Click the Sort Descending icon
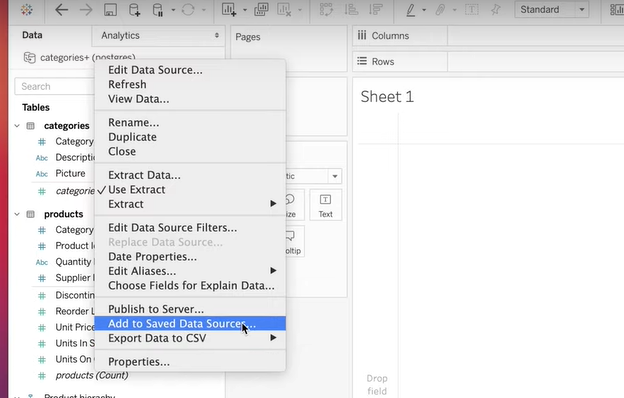This screenshot has width=624, height=398. click(x=375, y=10)
